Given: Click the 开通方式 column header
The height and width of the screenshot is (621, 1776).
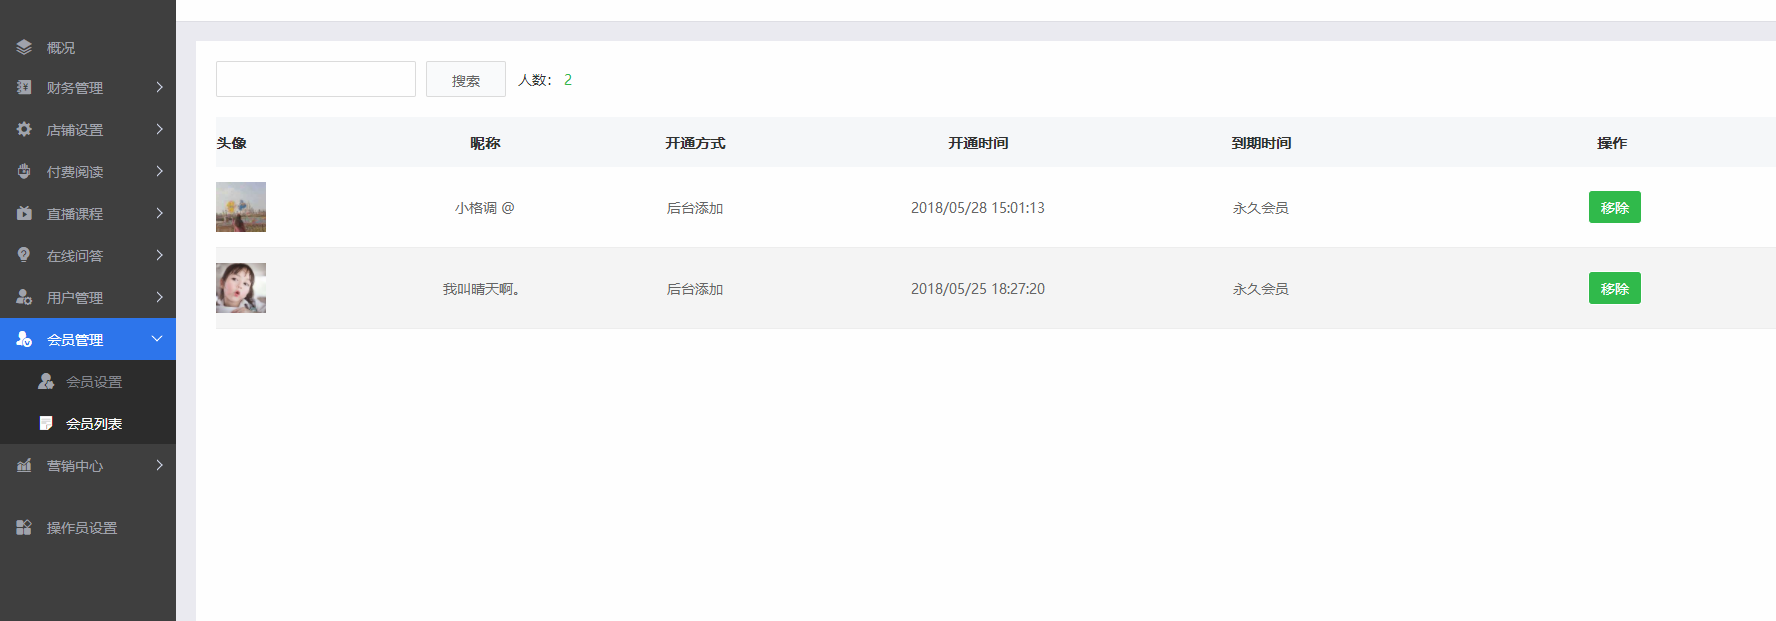Looking at the screenshot, I should tap(695, 143).
